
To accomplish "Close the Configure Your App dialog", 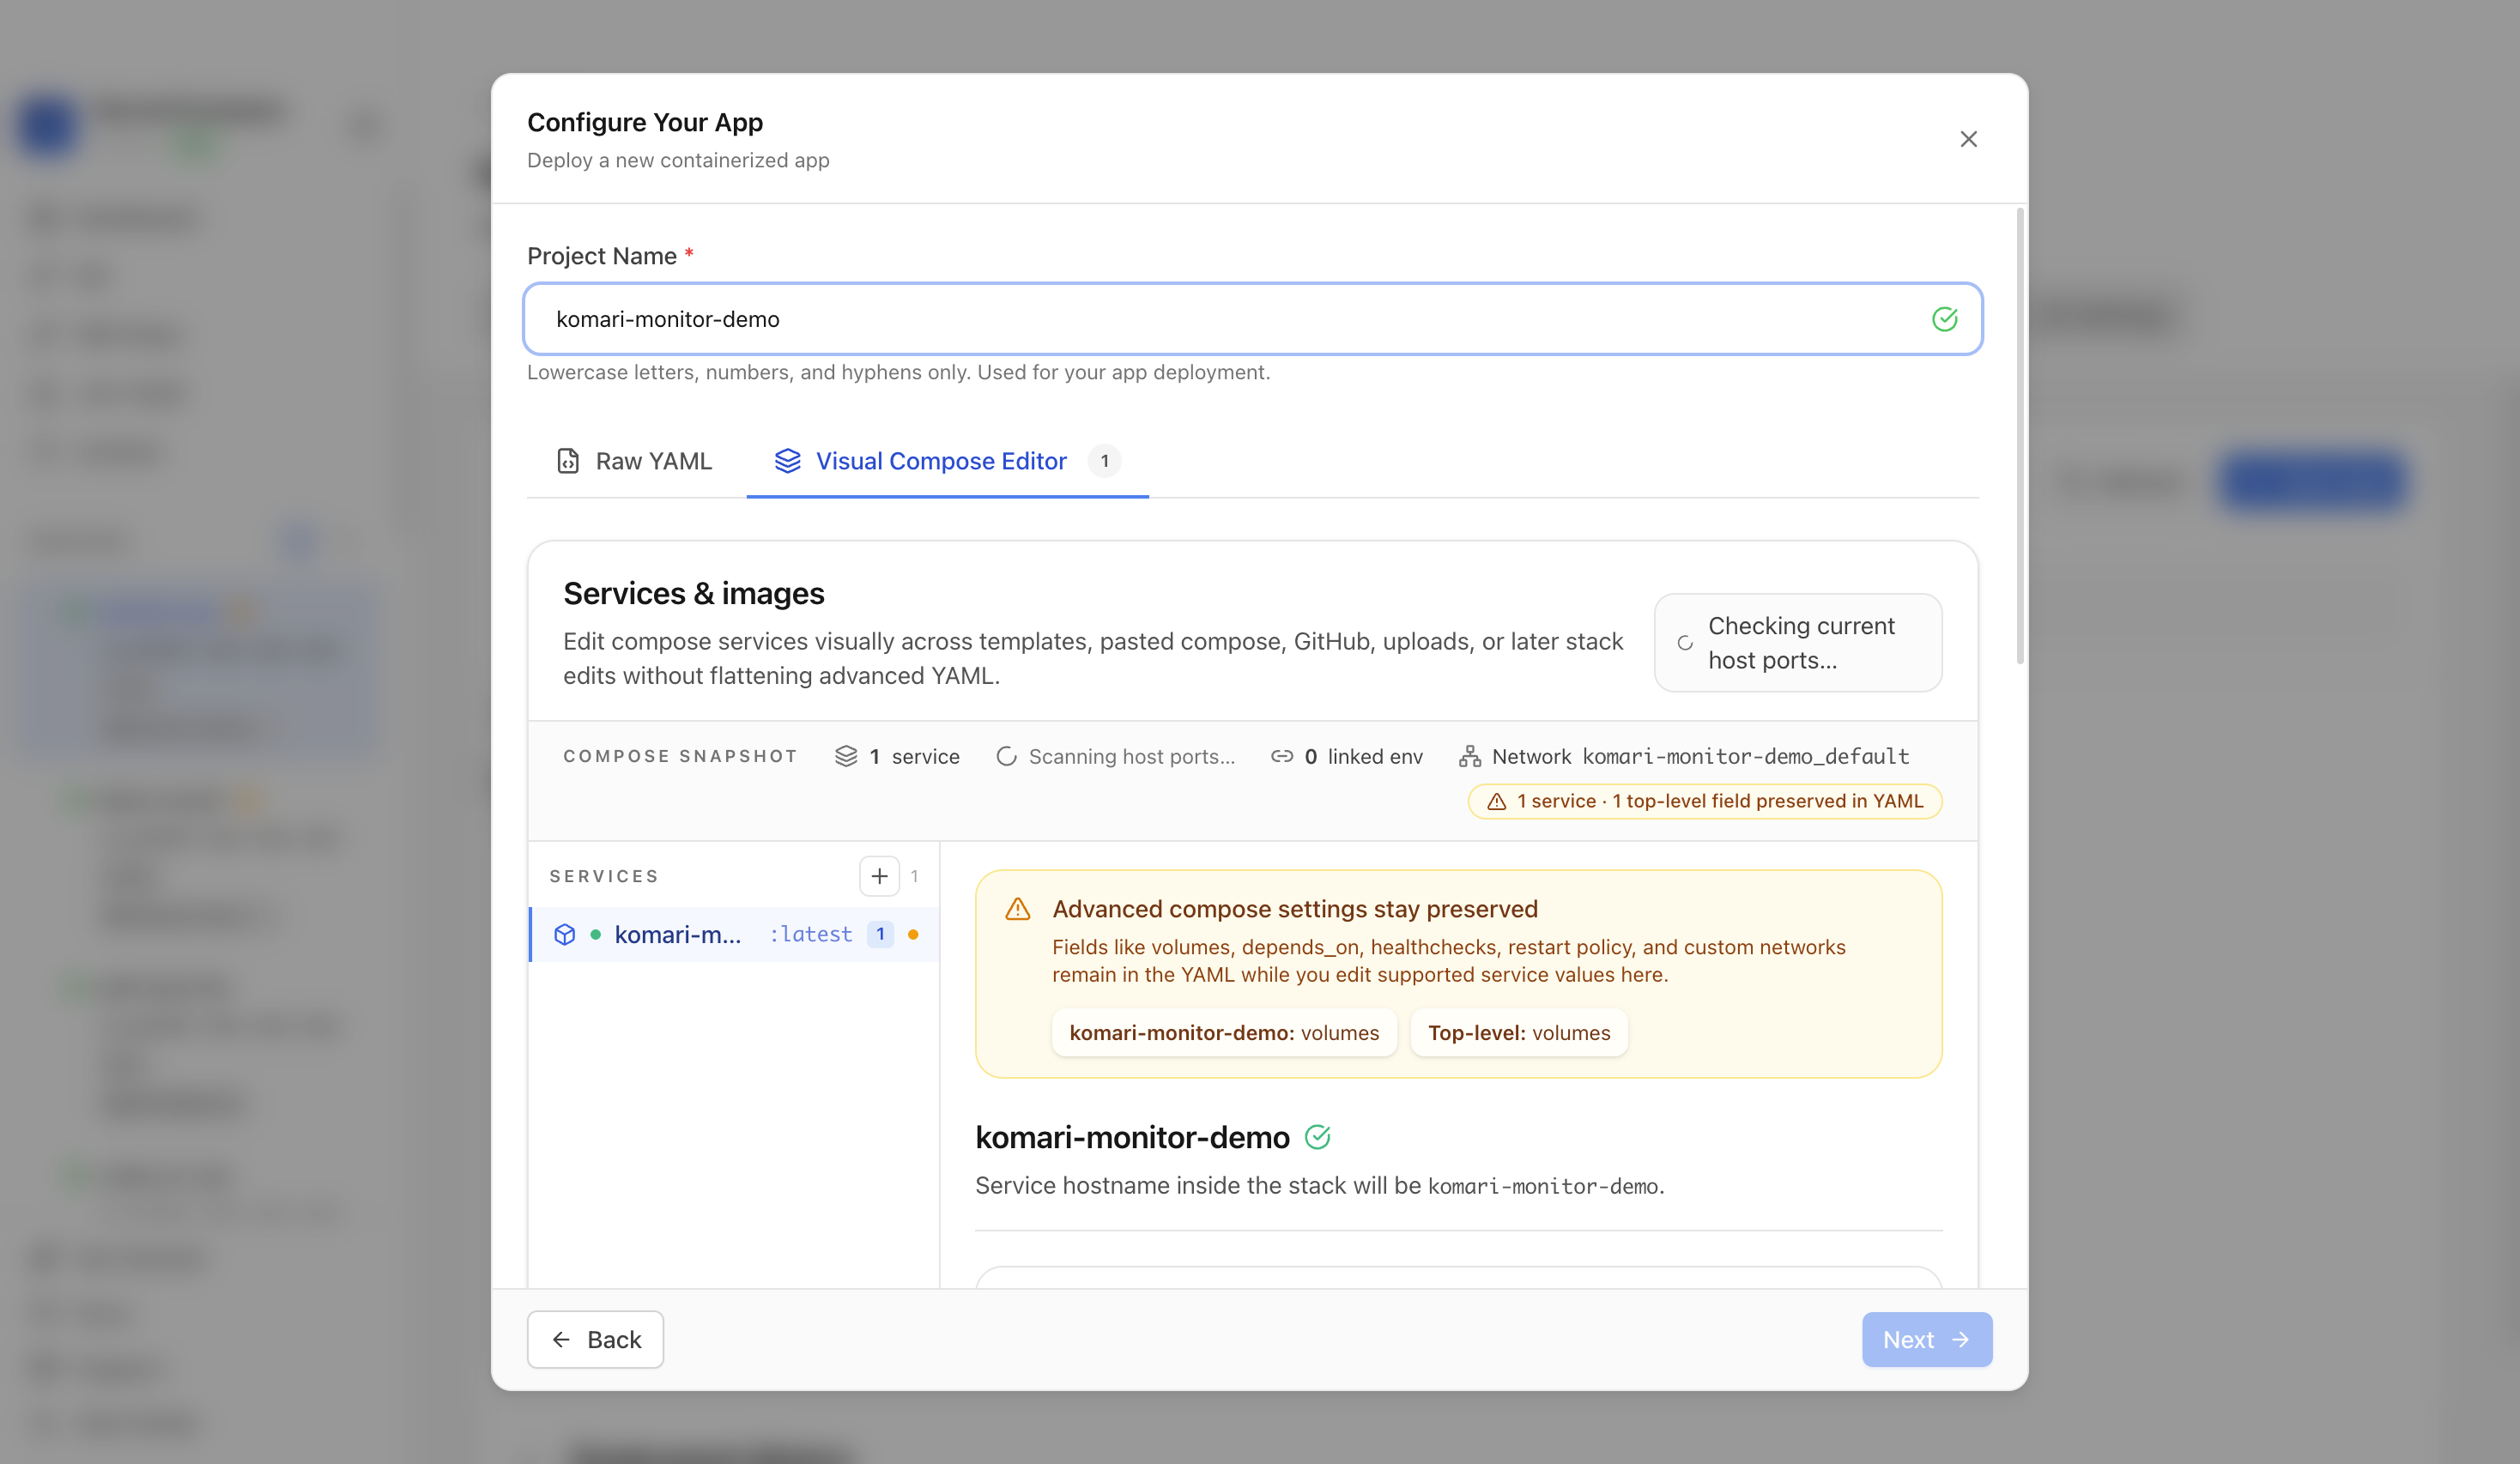I will 1968,139.
